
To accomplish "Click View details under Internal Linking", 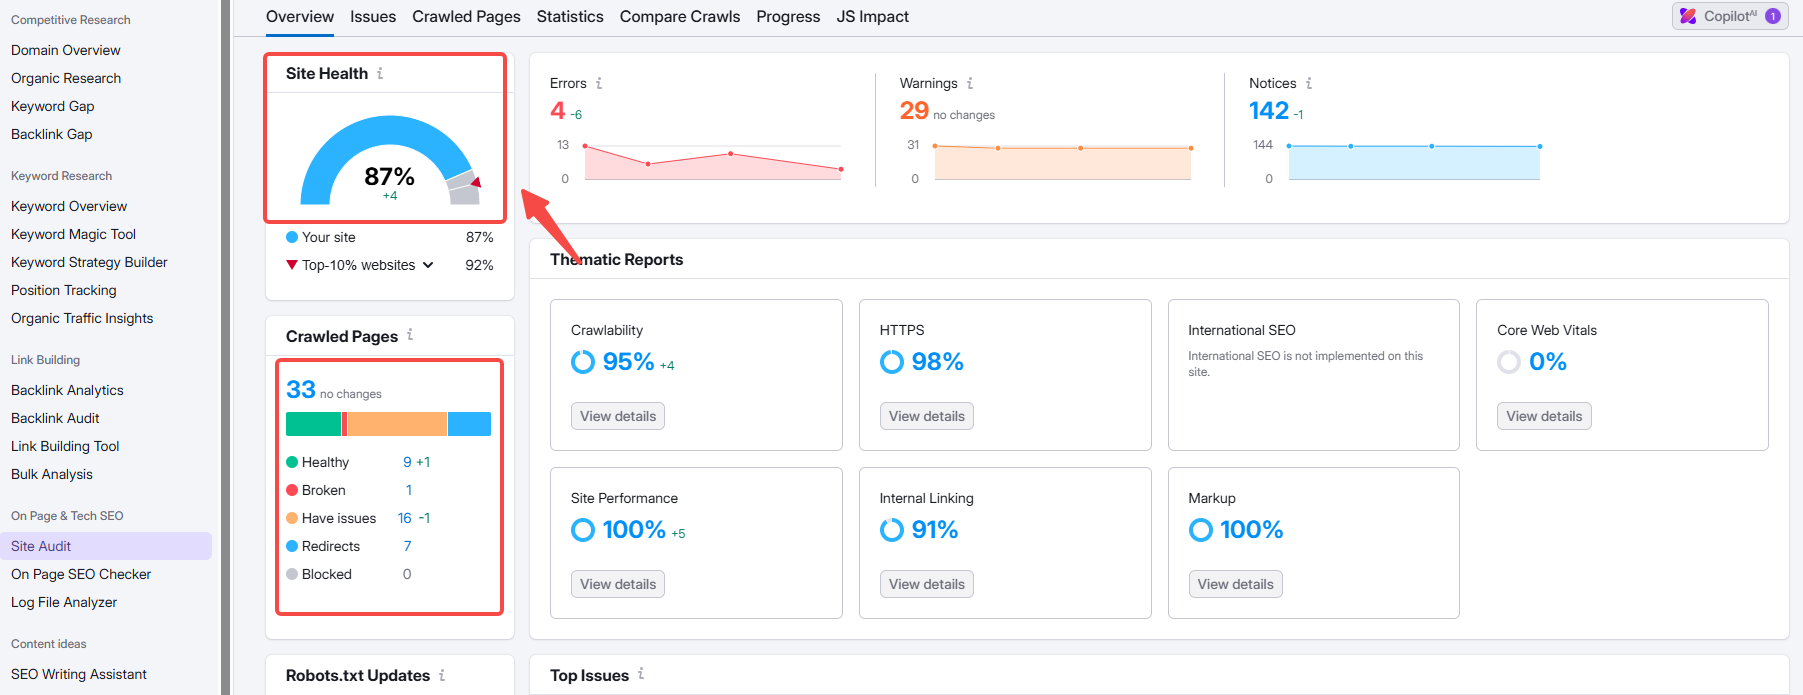I will [926, 584].
